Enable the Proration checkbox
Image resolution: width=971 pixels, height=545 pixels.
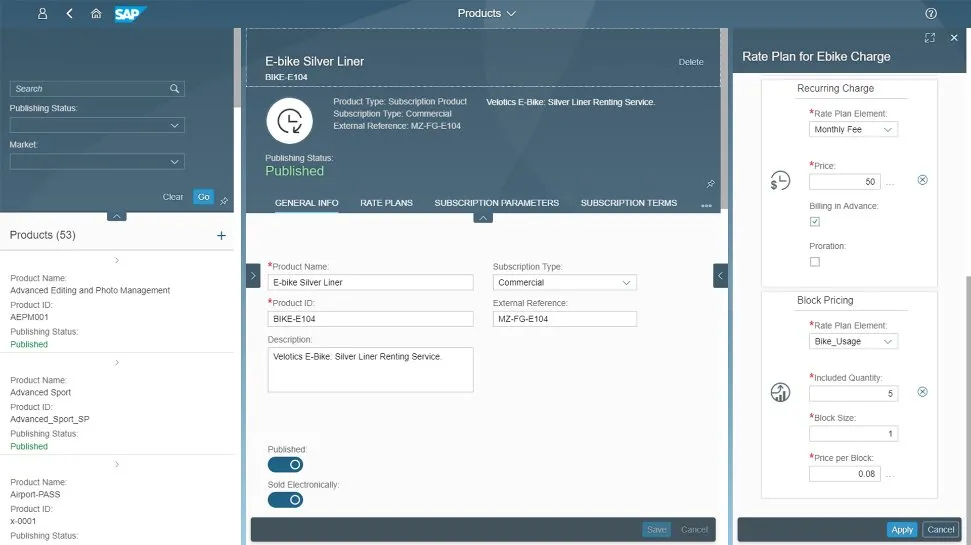pos(815,262)
